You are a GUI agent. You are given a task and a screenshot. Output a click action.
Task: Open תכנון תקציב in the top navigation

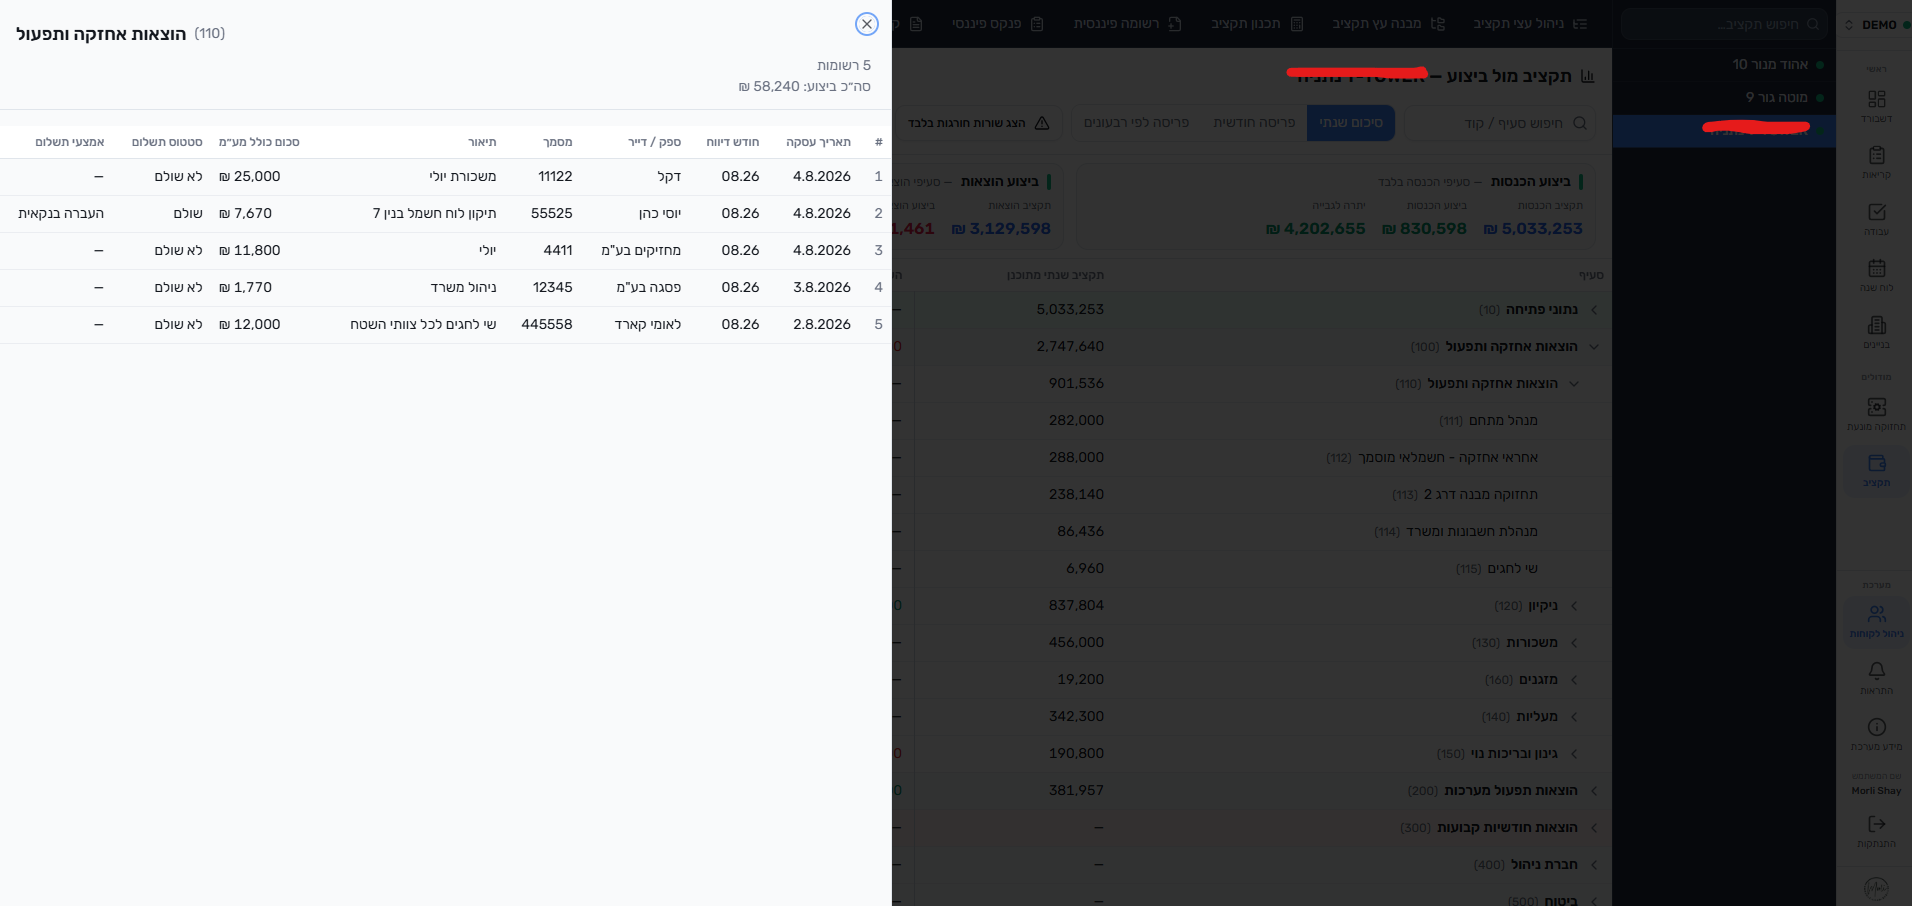tap(1257, 24)
